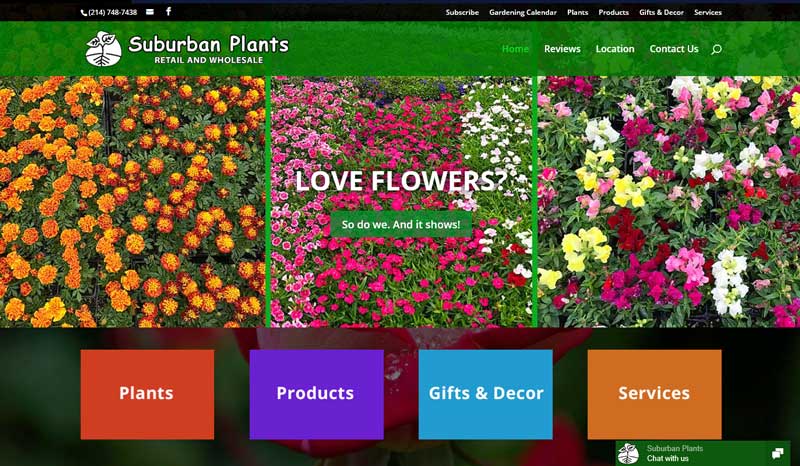Open the Facebook page icon
The image size is (800, 466).
(168, 11)
